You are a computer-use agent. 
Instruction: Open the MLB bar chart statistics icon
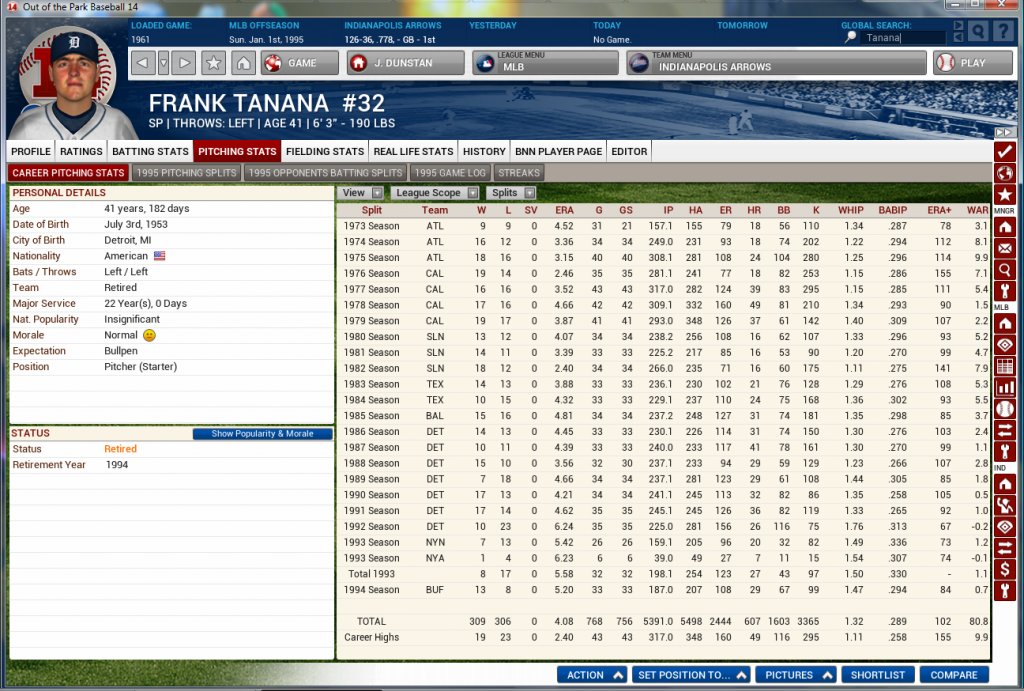1005,386
